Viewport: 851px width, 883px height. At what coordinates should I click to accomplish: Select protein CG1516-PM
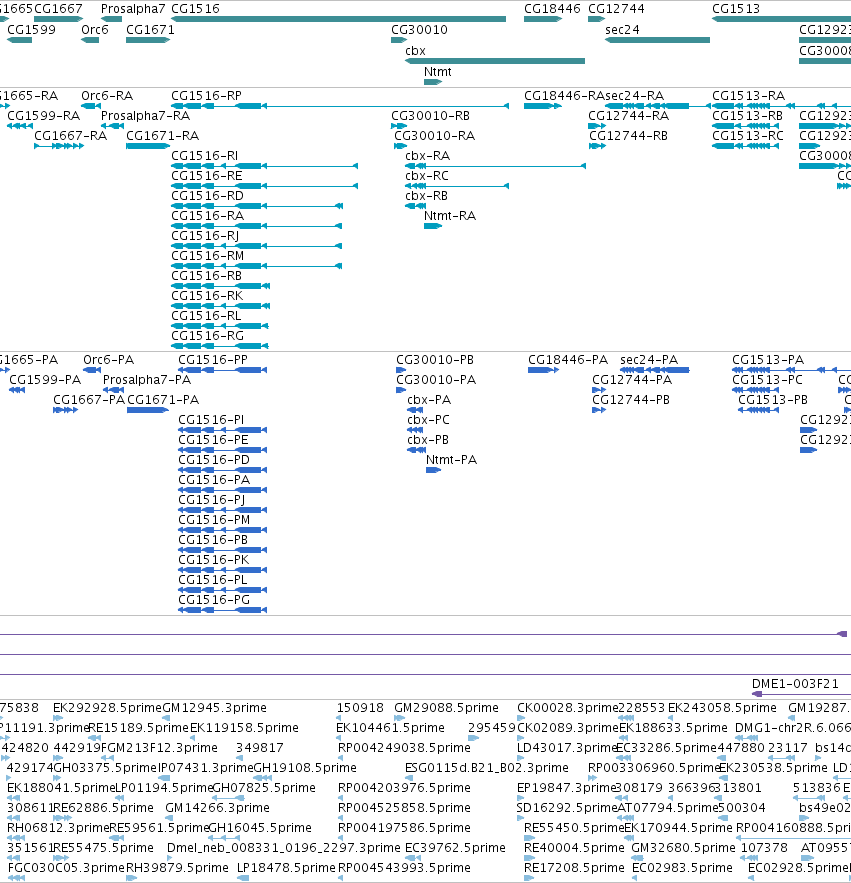pyautogui.click(x=214, y=520)
